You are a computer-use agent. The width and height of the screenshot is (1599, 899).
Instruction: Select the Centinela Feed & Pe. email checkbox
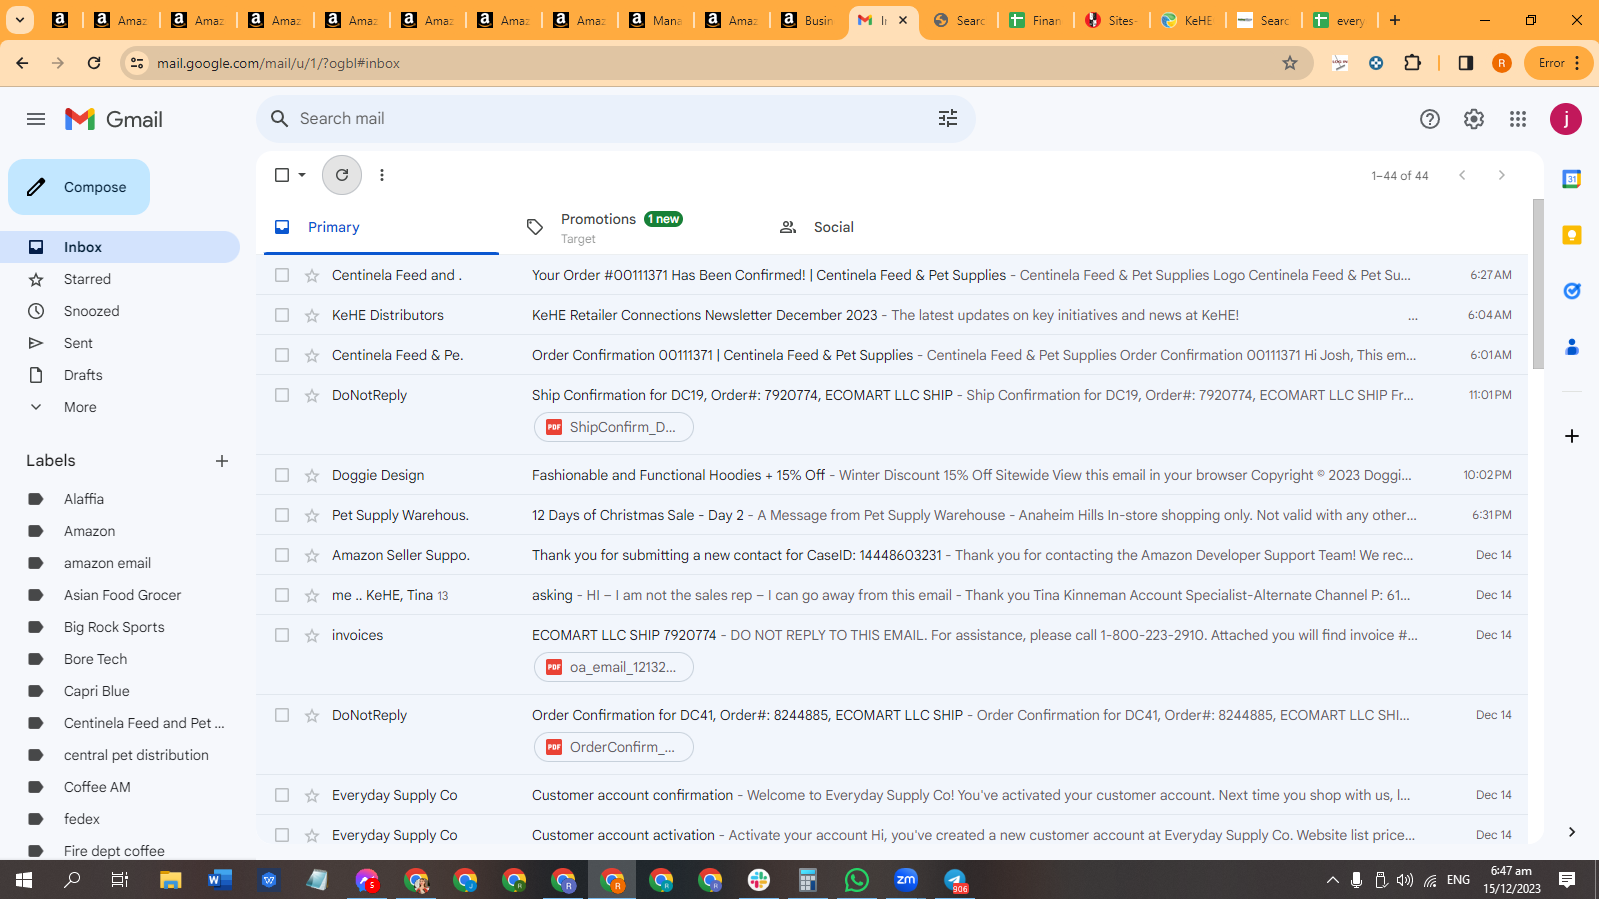[x=282, y=355]
